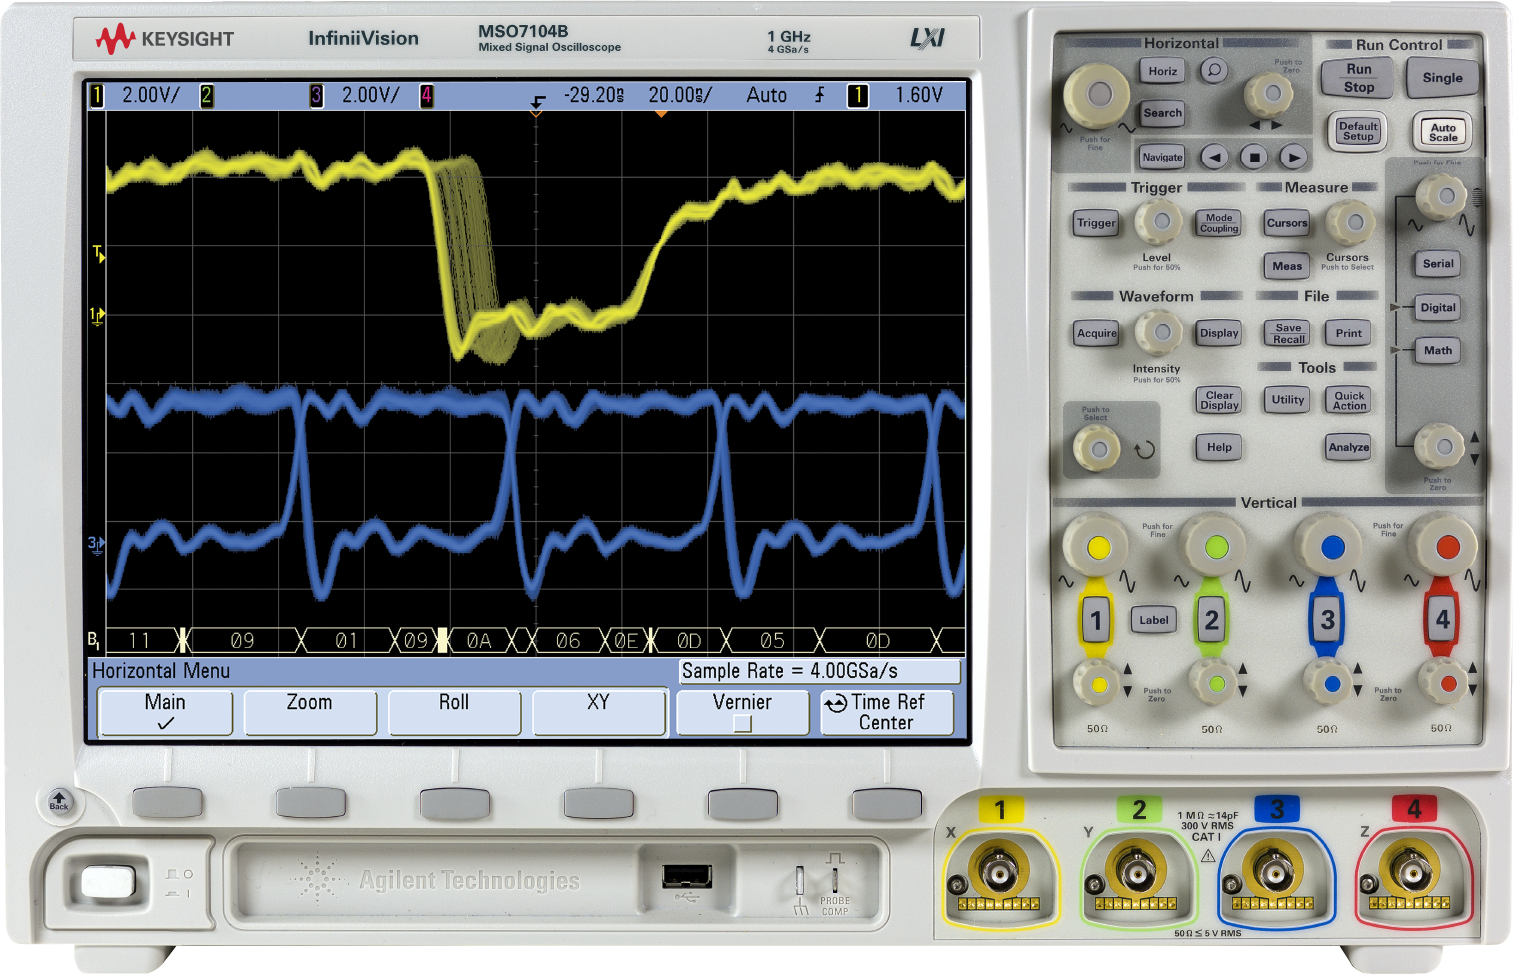This screenshot has width=1513, height=974.
Task: Click the first softkey under the display
Action: pyautogui.click(x=167, y=802)
